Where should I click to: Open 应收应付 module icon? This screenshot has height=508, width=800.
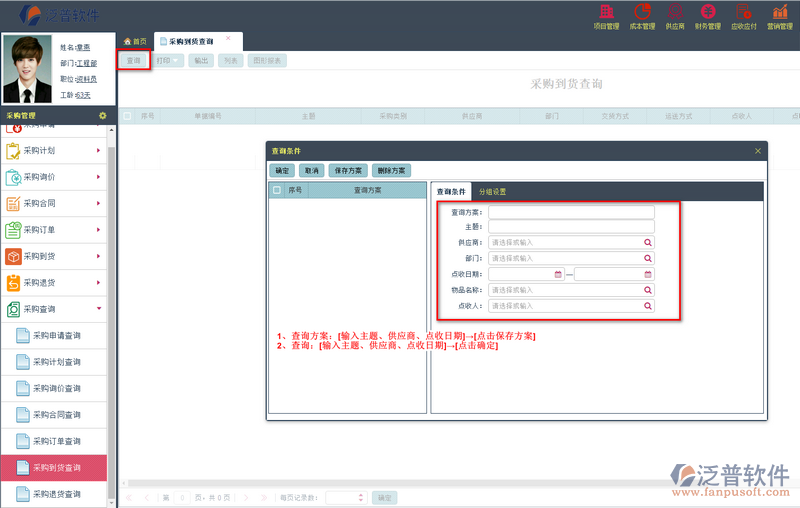[x=743, y=12]
